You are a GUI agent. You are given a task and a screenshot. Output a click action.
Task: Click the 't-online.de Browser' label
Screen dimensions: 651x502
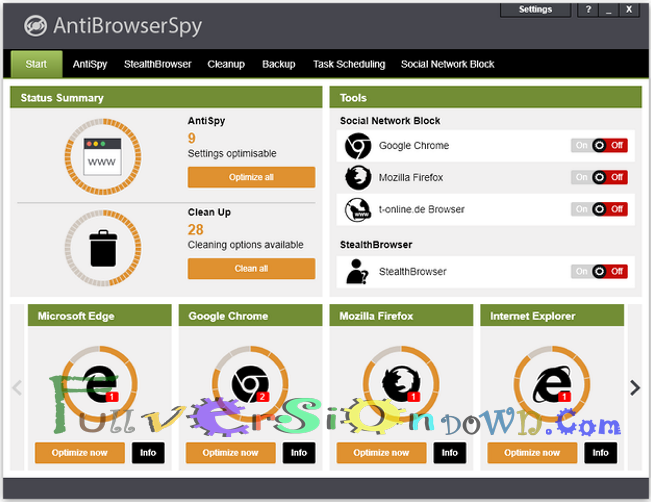(421, 209)
